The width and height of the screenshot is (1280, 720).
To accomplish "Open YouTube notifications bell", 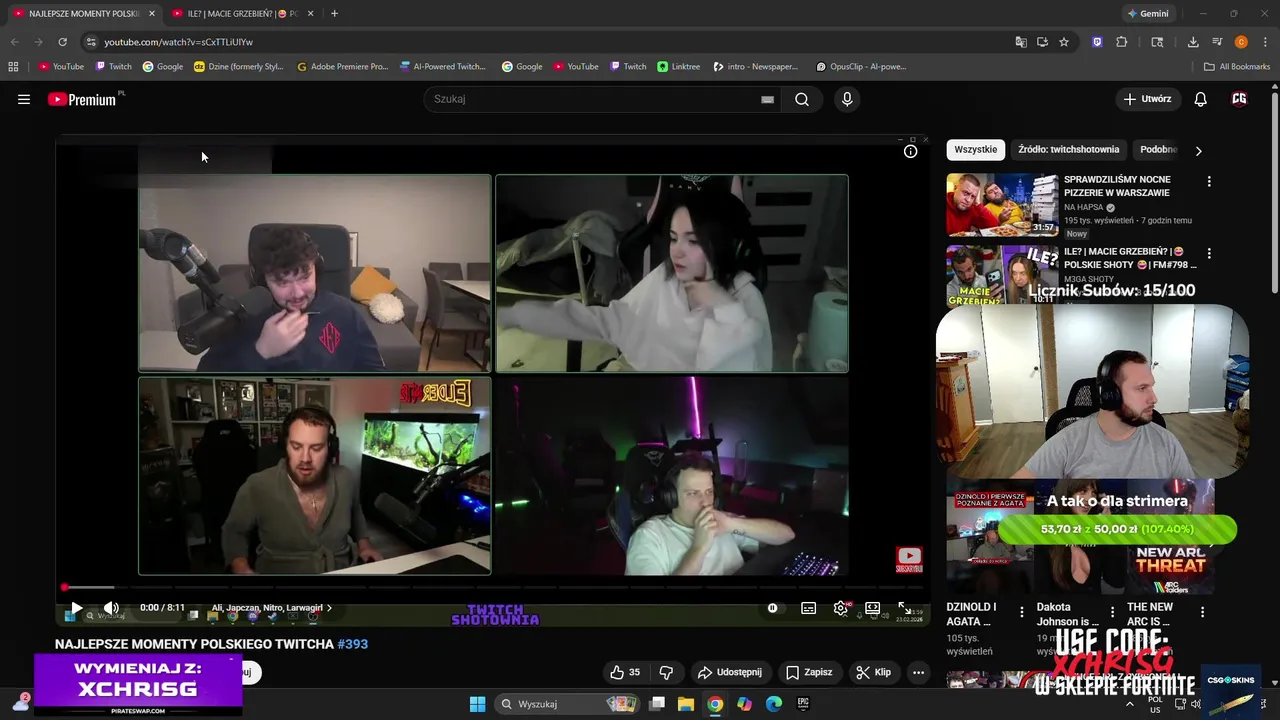I will pyautogui.click(x=1201, y=99).
